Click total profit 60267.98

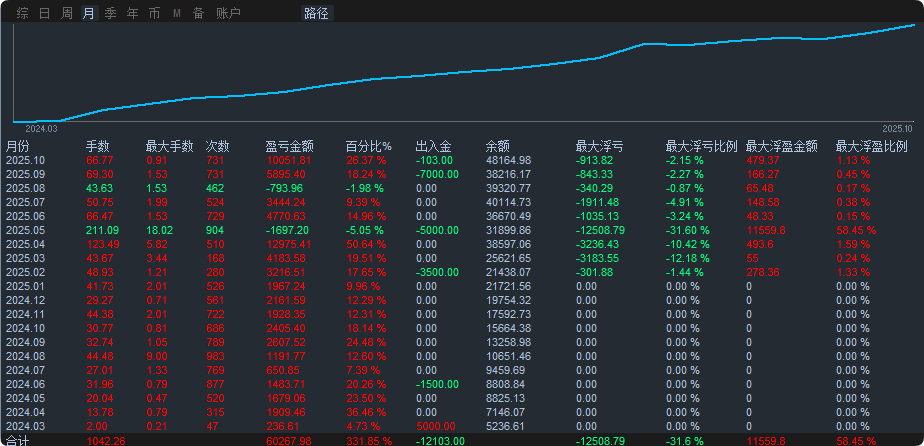(288, 441)
